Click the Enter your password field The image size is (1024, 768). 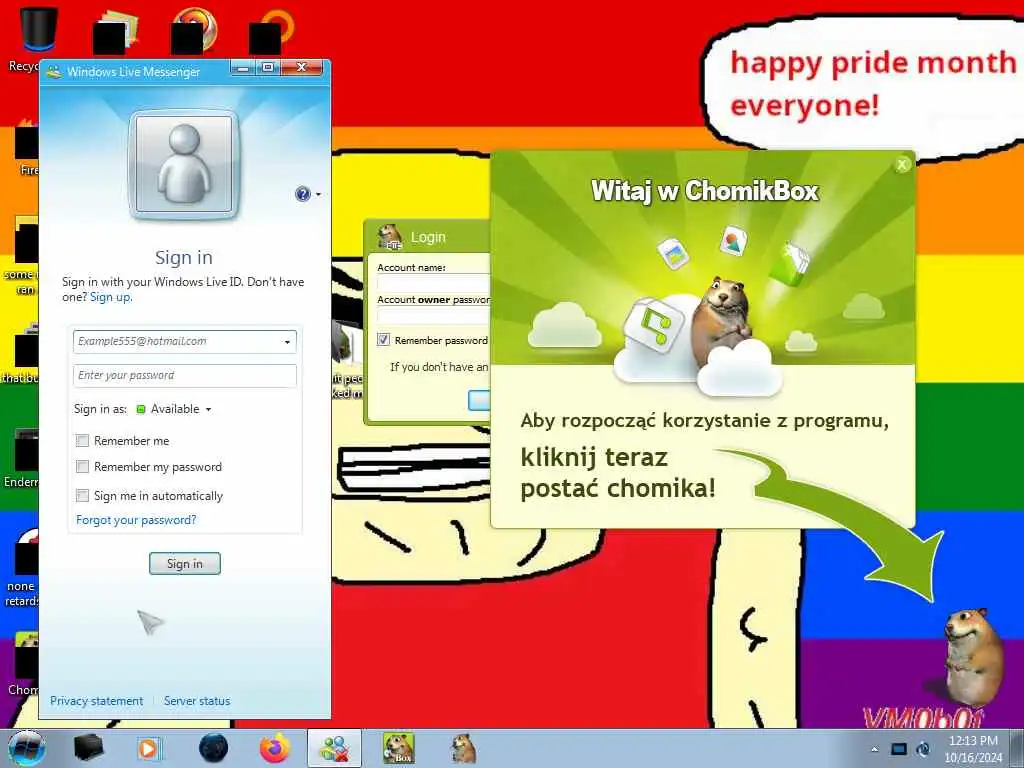coord(185,376)
